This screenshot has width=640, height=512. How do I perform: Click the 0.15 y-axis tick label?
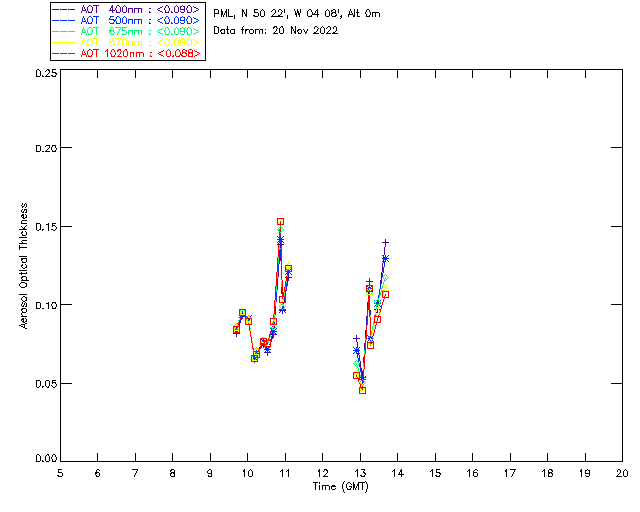46,227
